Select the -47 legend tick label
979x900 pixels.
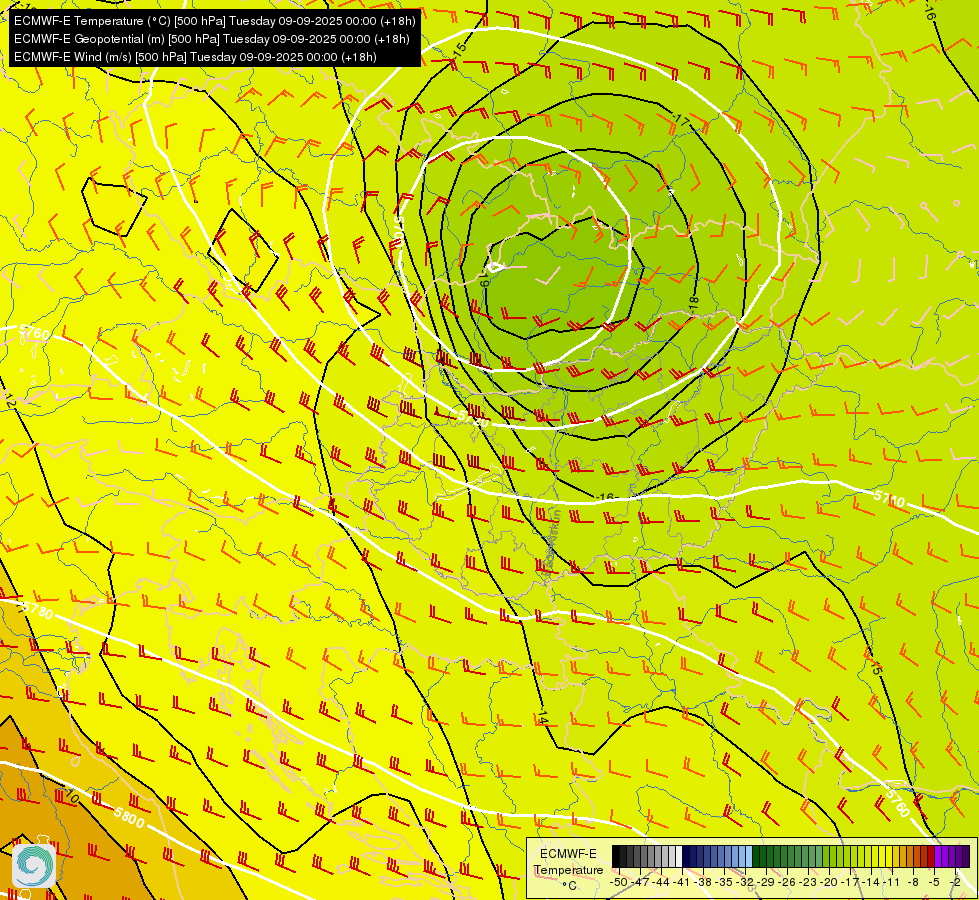click(x=640, y=882)
